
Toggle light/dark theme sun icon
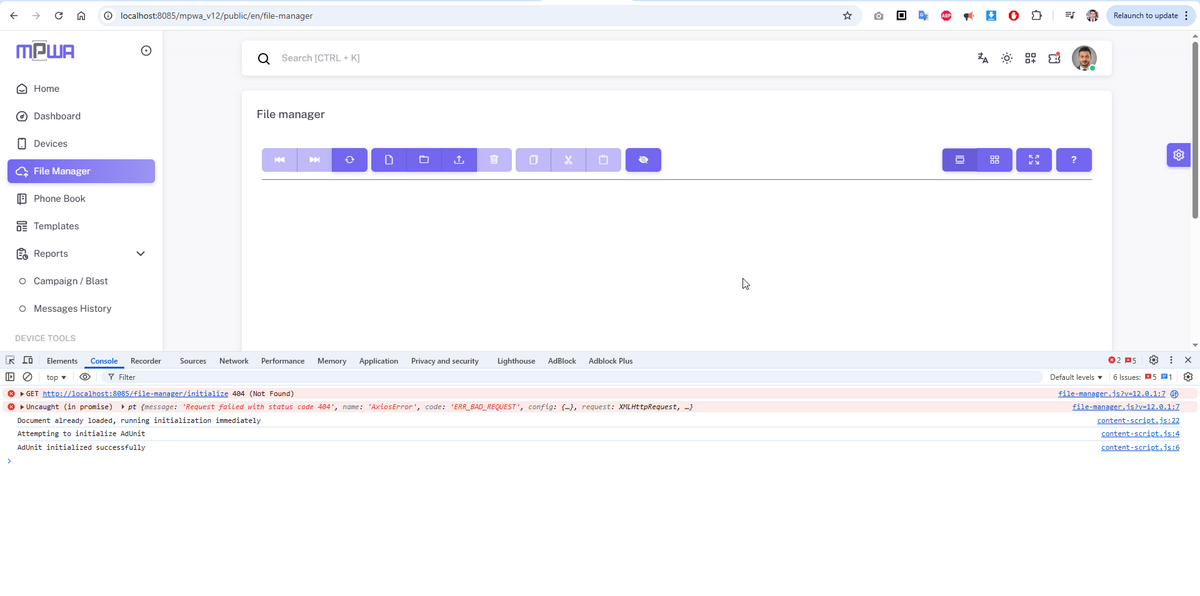[x=1007, y=58]
